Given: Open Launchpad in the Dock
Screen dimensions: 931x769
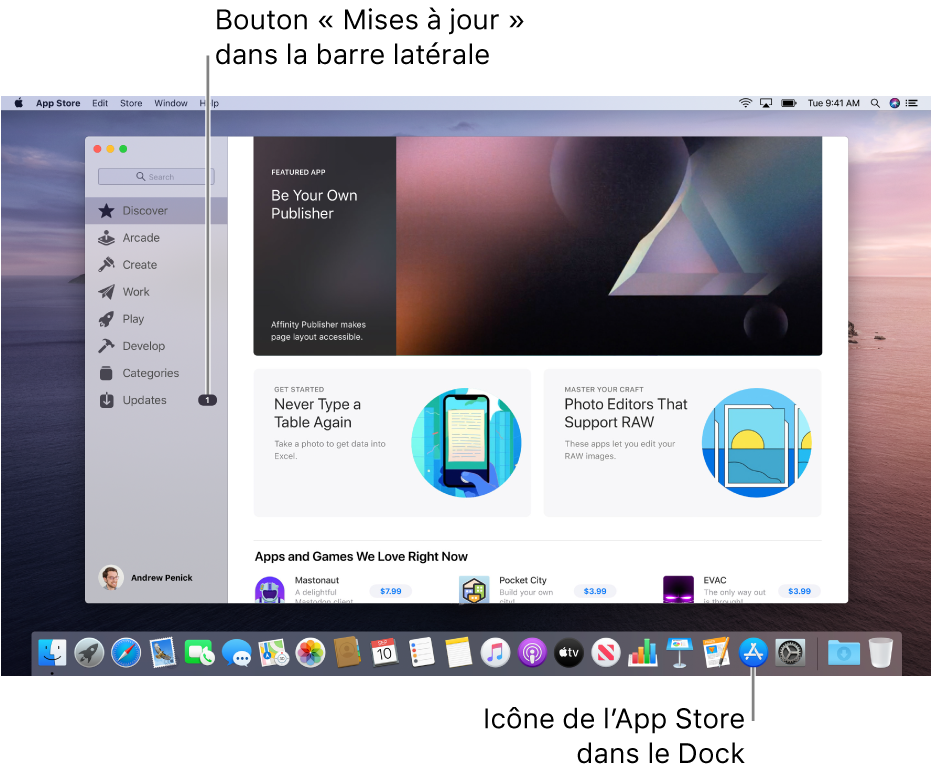Looking at the screenshot, I should point(89,653).
